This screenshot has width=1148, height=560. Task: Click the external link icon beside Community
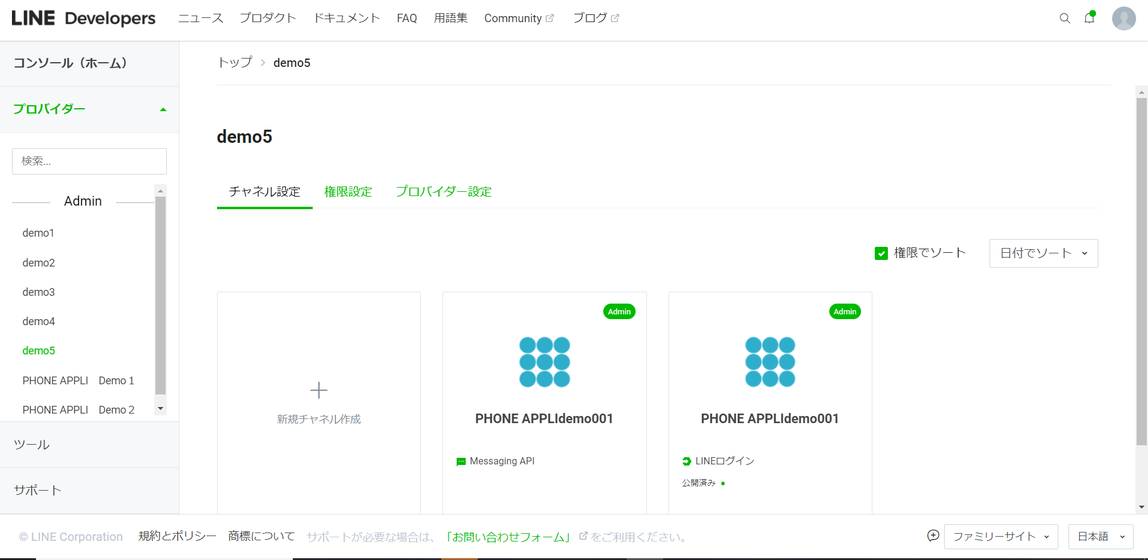tap(550, 19)
